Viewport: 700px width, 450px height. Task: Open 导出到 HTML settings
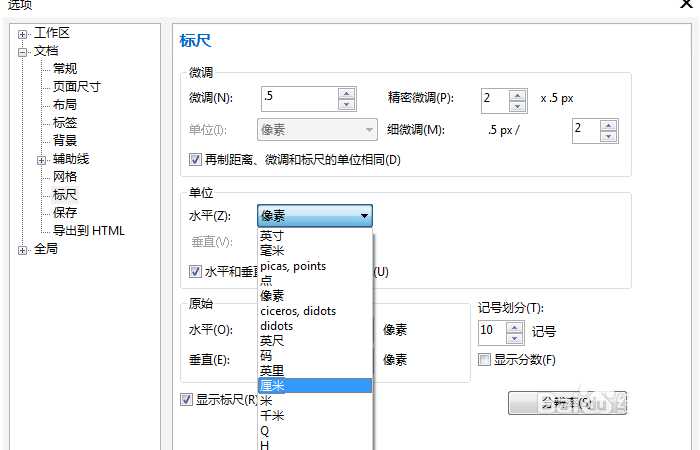point(88,231)
